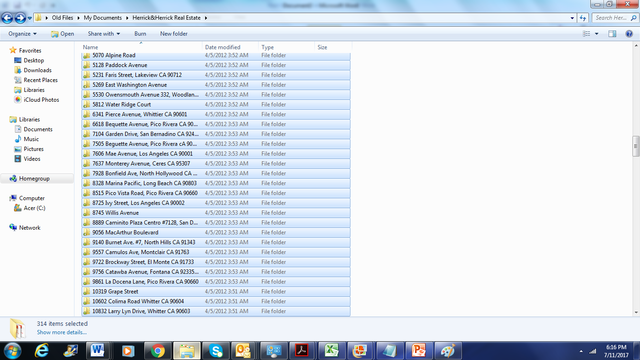Screen dimensions: 640x360
Task: Toggle the preview pane icon
Action: (x=612, y=34)
